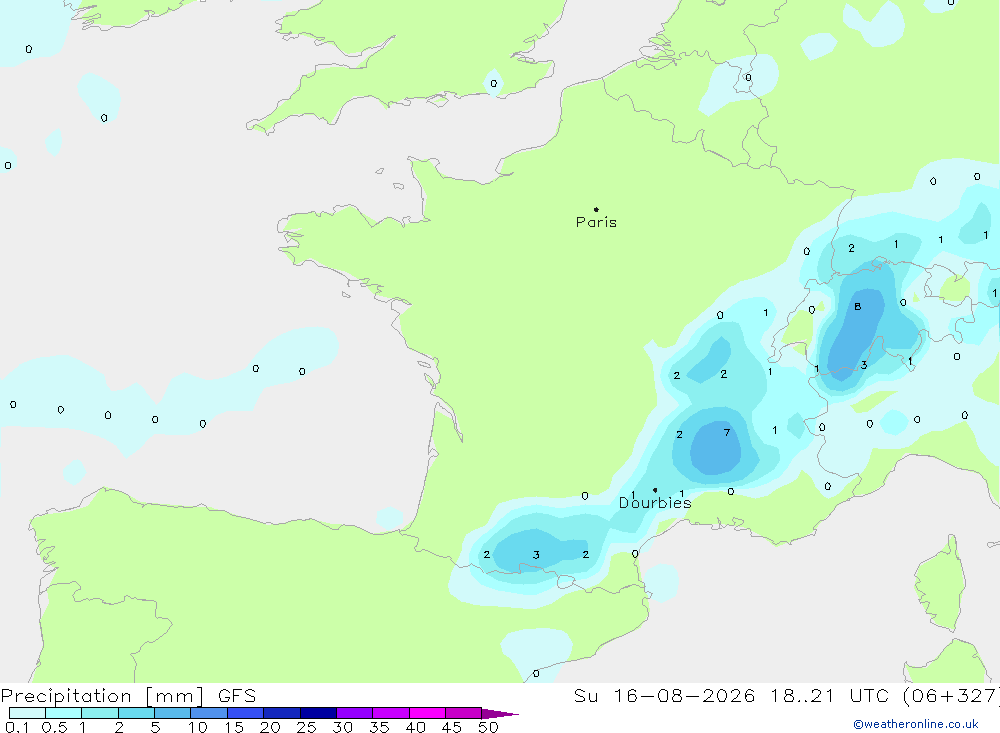Viewport: 1000px width, 733px height.
Task: Click the value '3' in the Pyrenees rain cell
Action: pyautogui.click(x=536, y=555)
